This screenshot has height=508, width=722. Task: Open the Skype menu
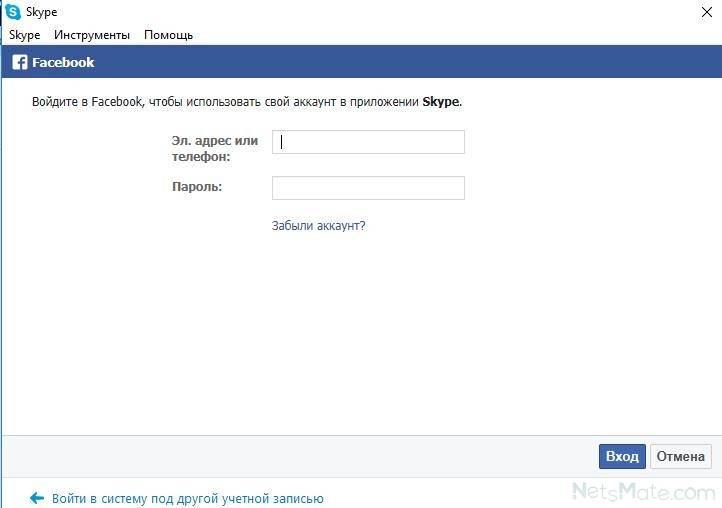pyautogui.click(x=24, y=35)
